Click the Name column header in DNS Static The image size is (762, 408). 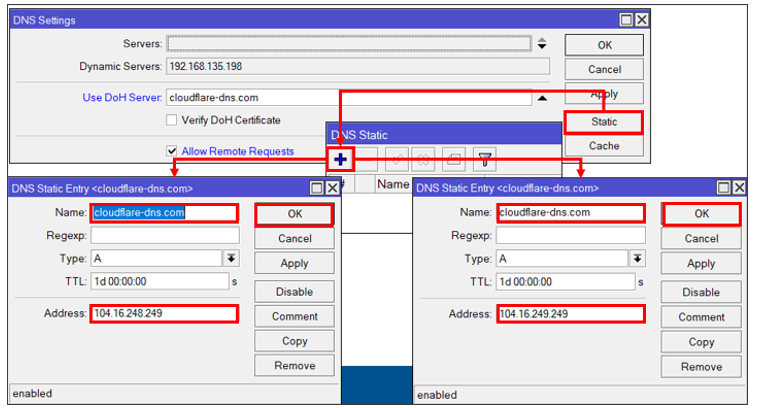click(x=394, y=184)
